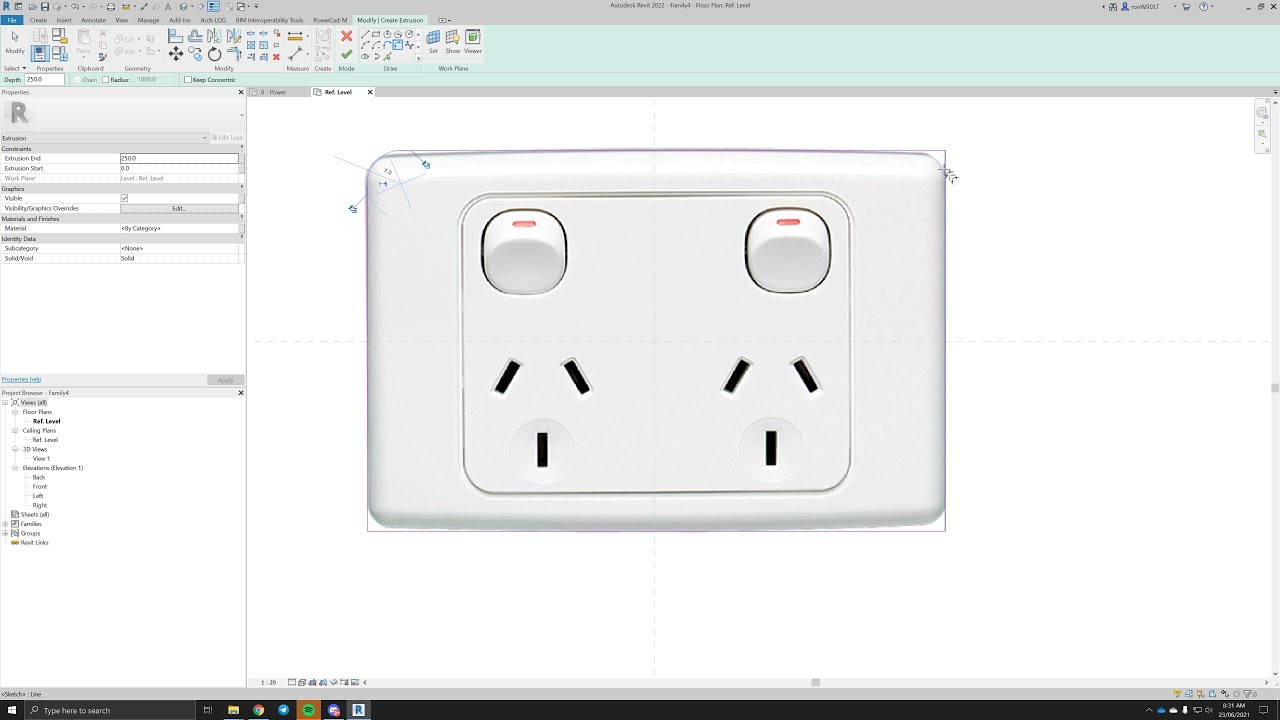Select the Move tool

[175, 54]
